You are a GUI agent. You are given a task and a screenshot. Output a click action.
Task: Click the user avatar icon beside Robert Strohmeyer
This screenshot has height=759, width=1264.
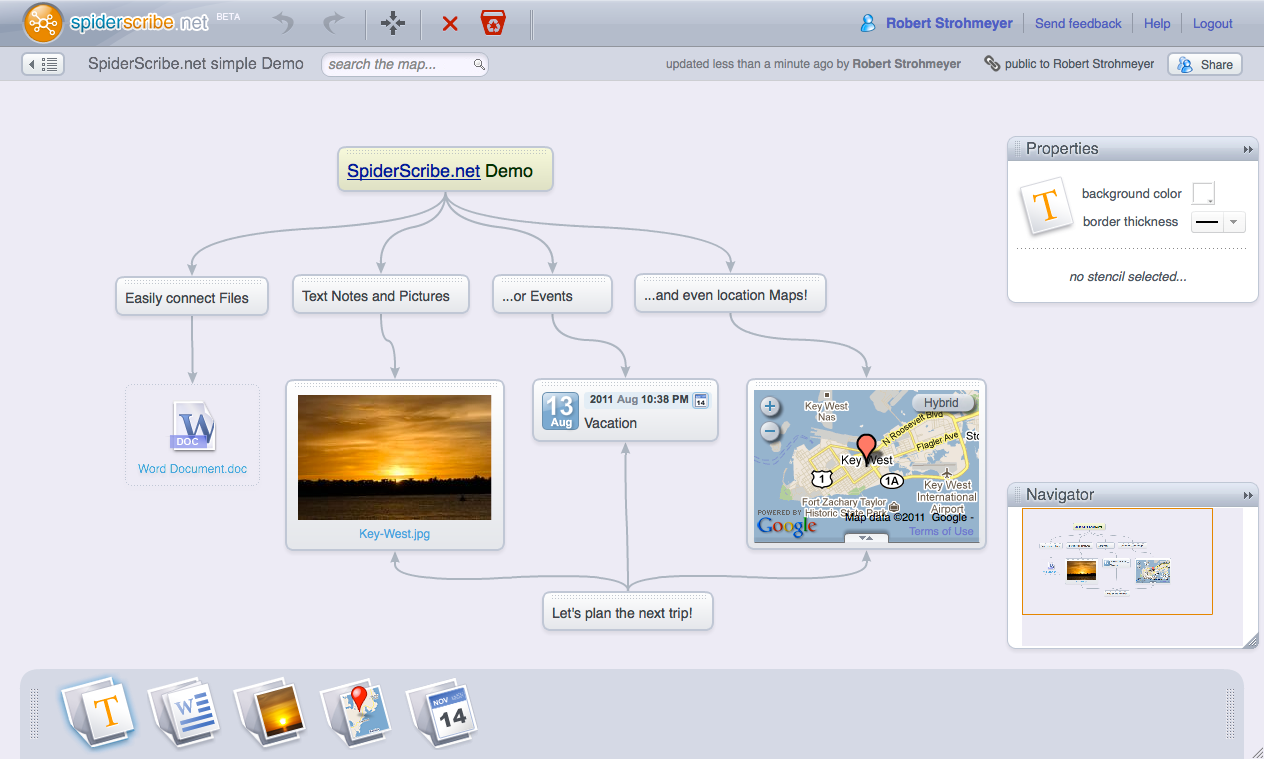[868, 23]
